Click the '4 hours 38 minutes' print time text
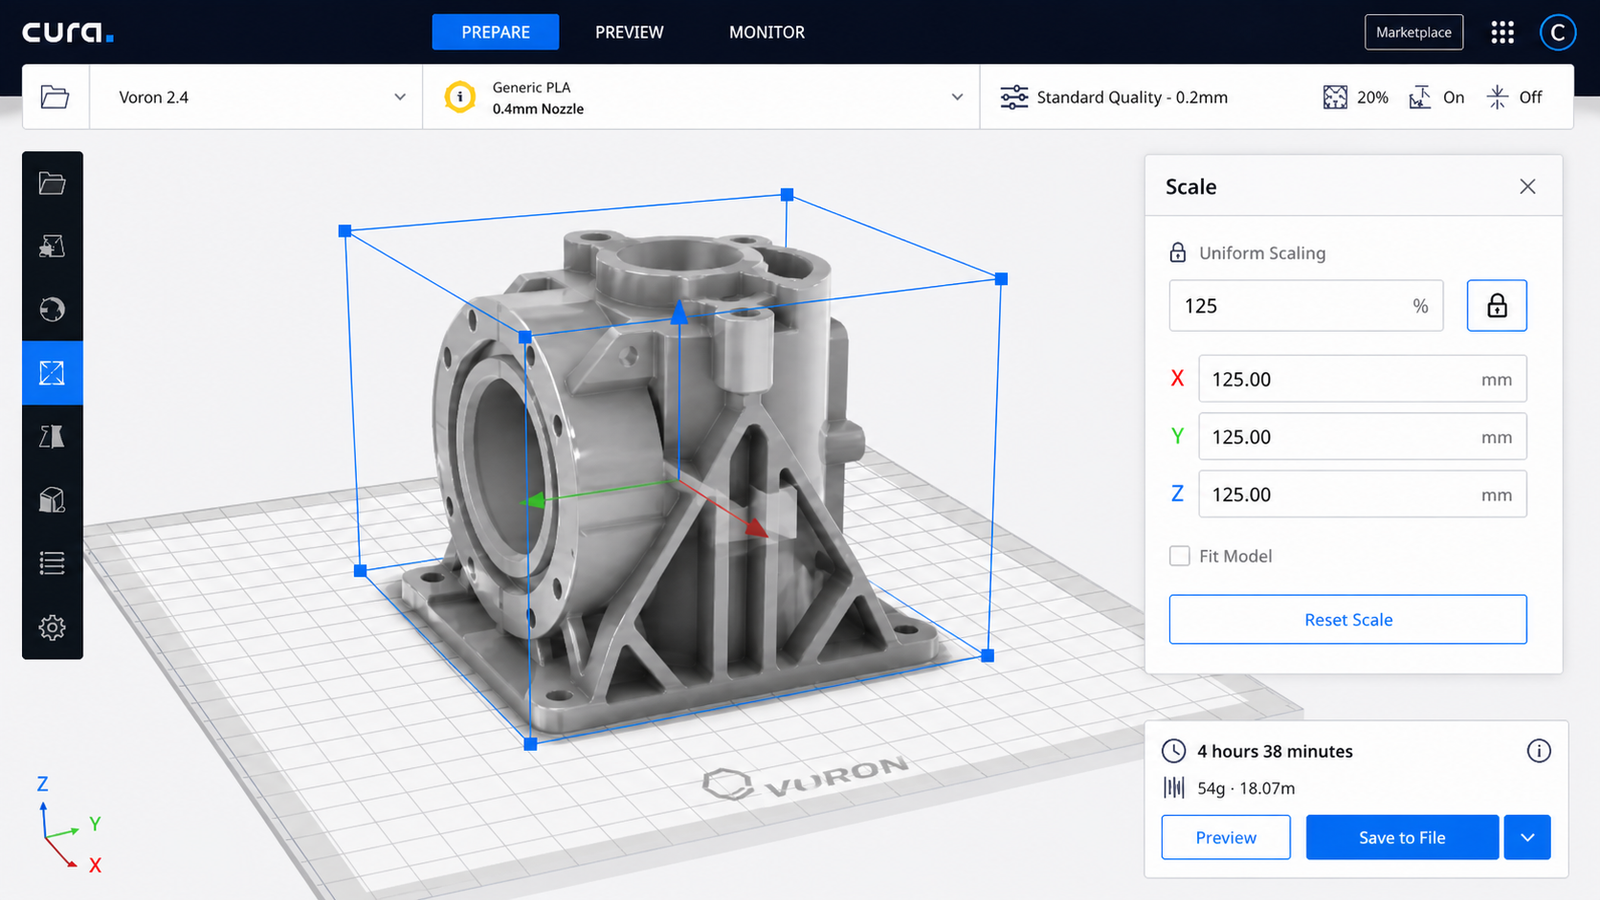The image size is (1600, 900). point(1275,751)
